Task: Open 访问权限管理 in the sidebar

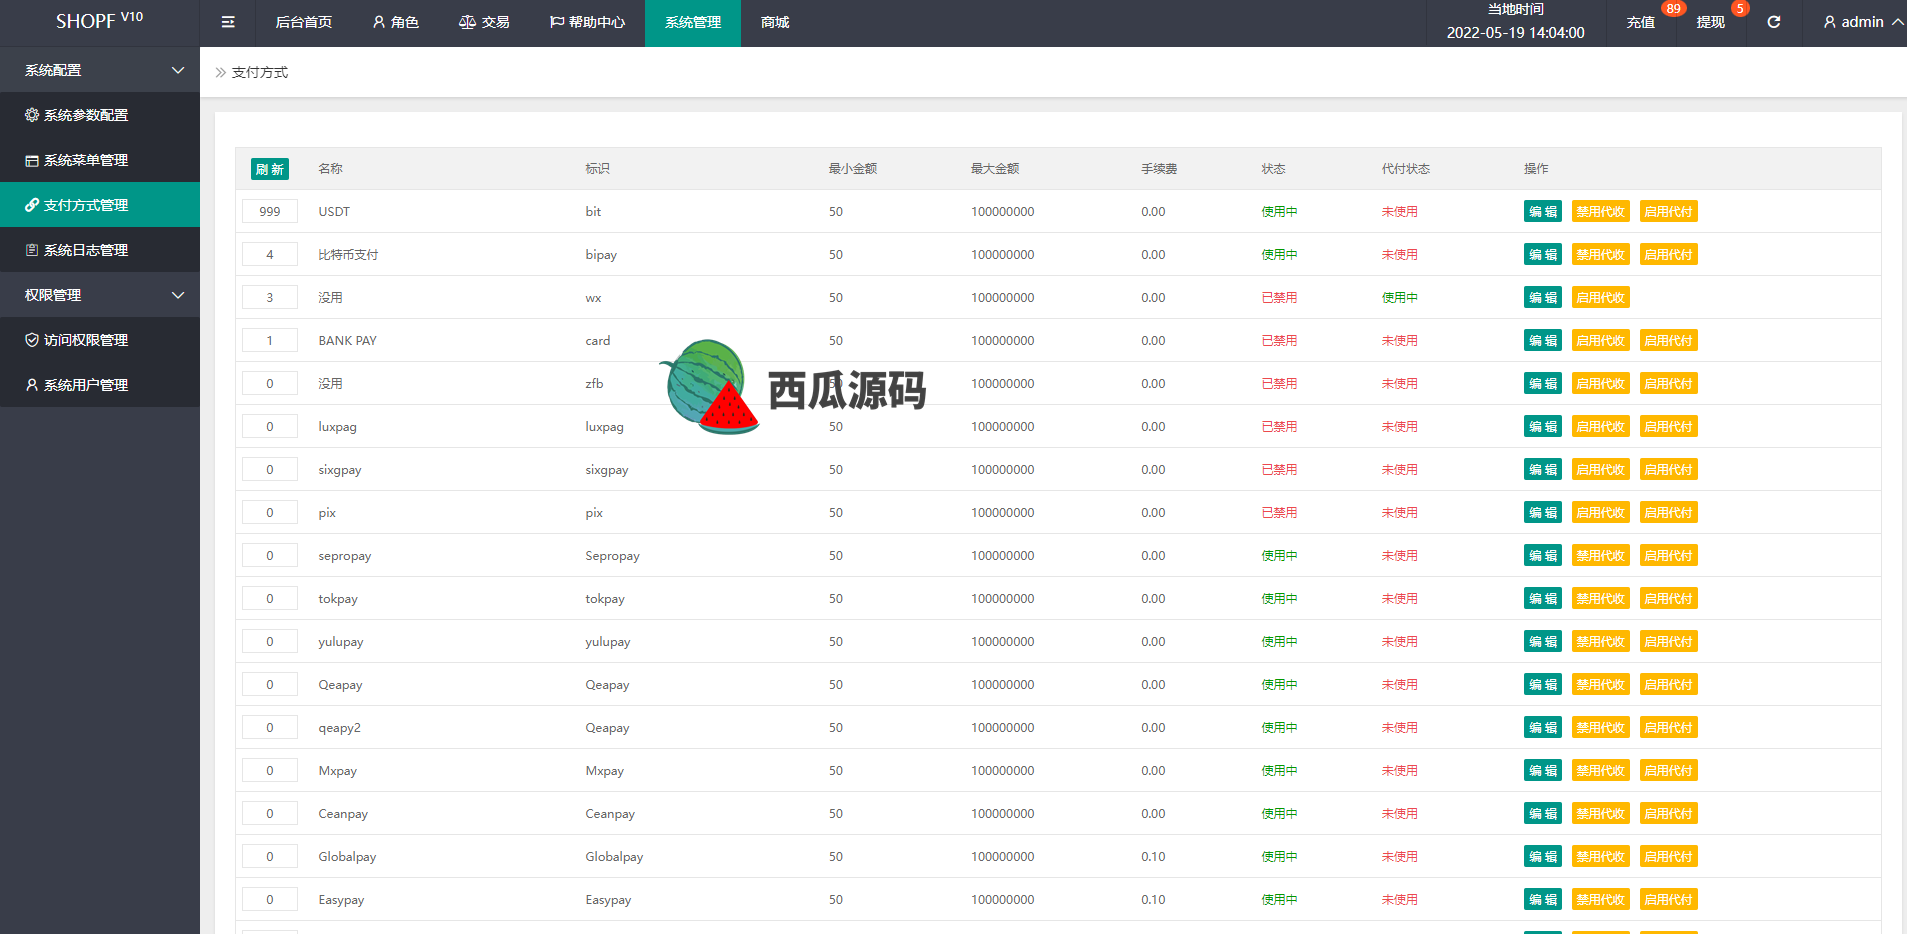Action: click(100, 340)
